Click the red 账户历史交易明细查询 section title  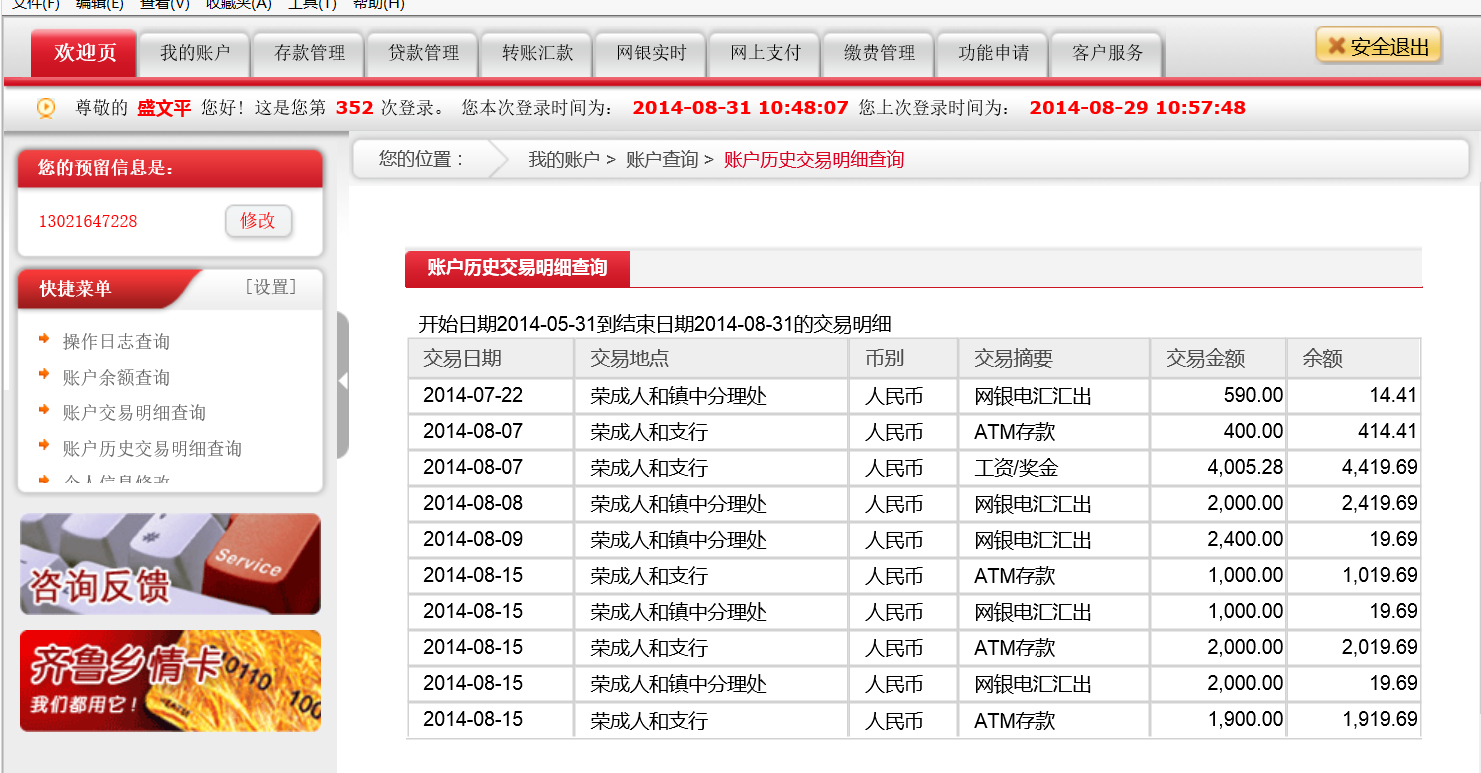(x=517, y=268)
